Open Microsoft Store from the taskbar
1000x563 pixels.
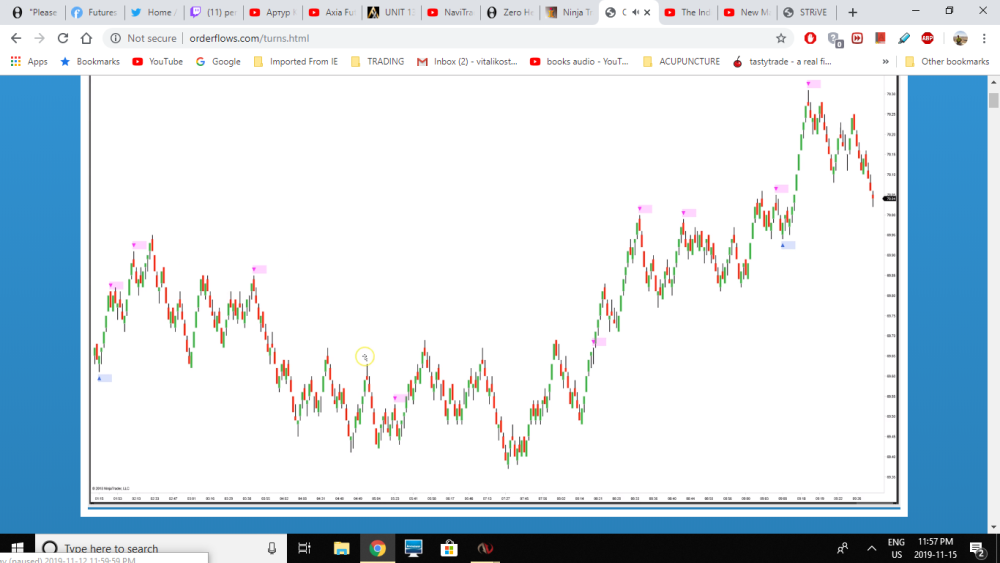click(x=449, y=548)
